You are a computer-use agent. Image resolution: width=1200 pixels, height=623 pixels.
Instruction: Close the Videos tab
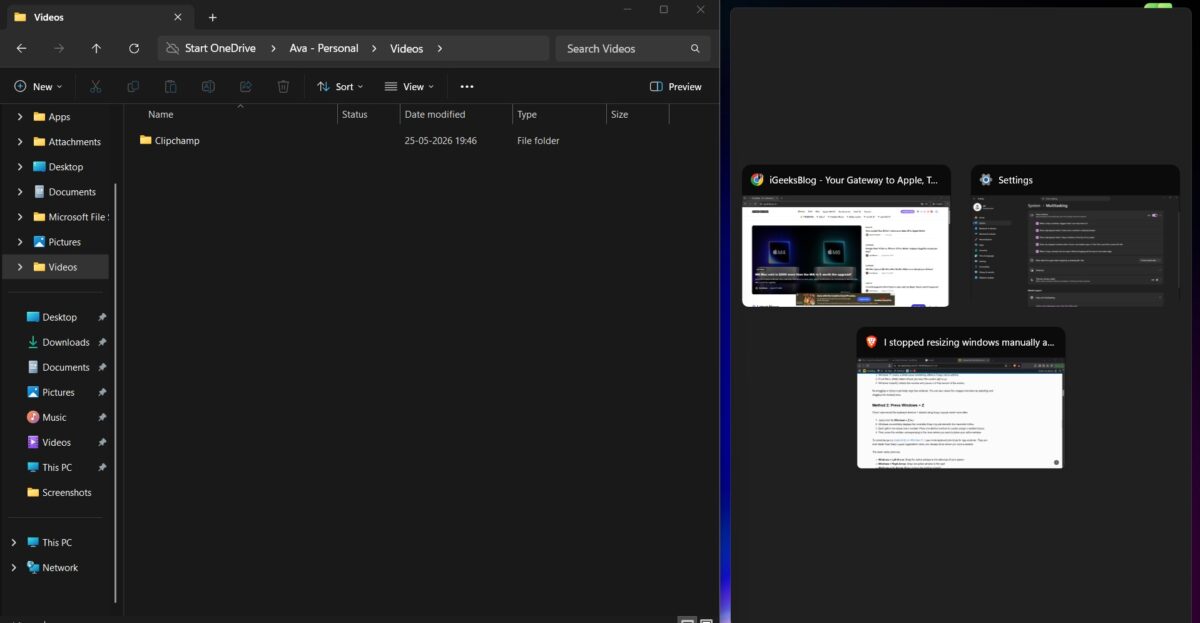pos(178,17)
